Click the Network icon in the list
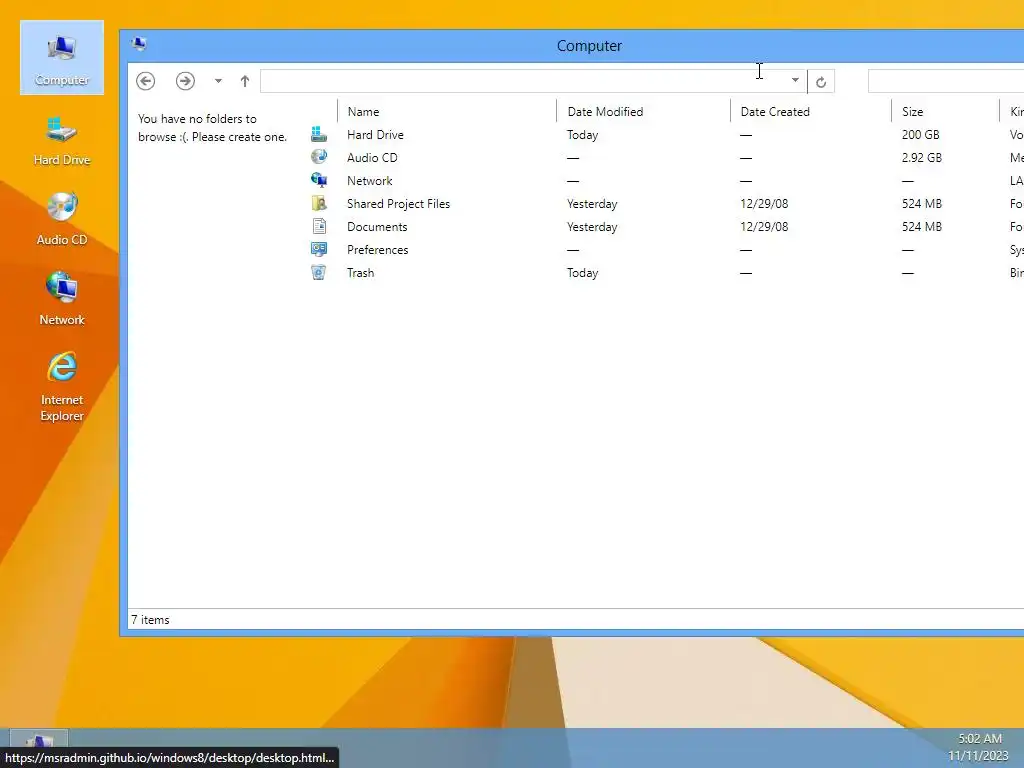The image size is (1024, 768). (319, 180)
